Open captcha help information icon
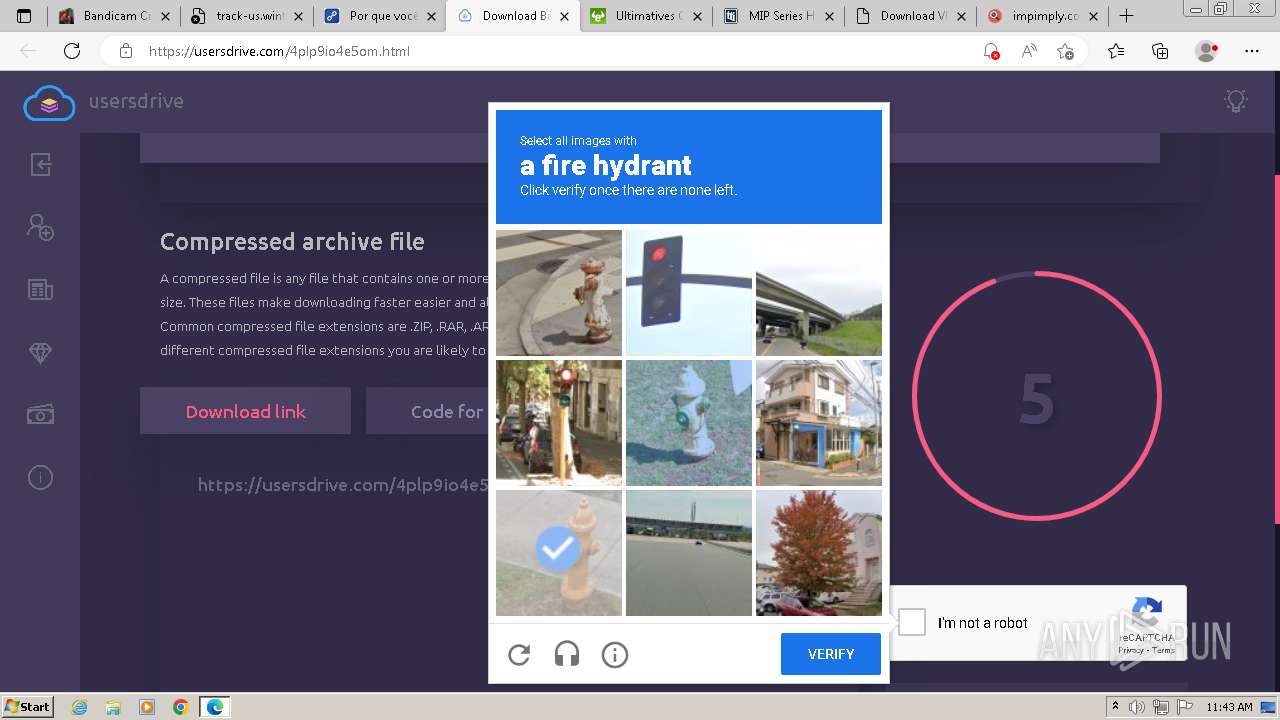1280x720 pixels. point(615,655)
